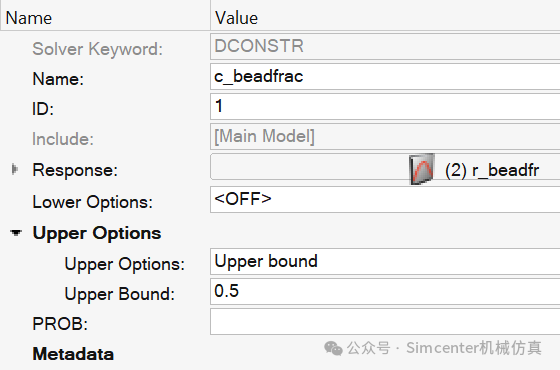Click the ID field containing 1
Screen dimensions: 560x370
click(x=385, y=106)
